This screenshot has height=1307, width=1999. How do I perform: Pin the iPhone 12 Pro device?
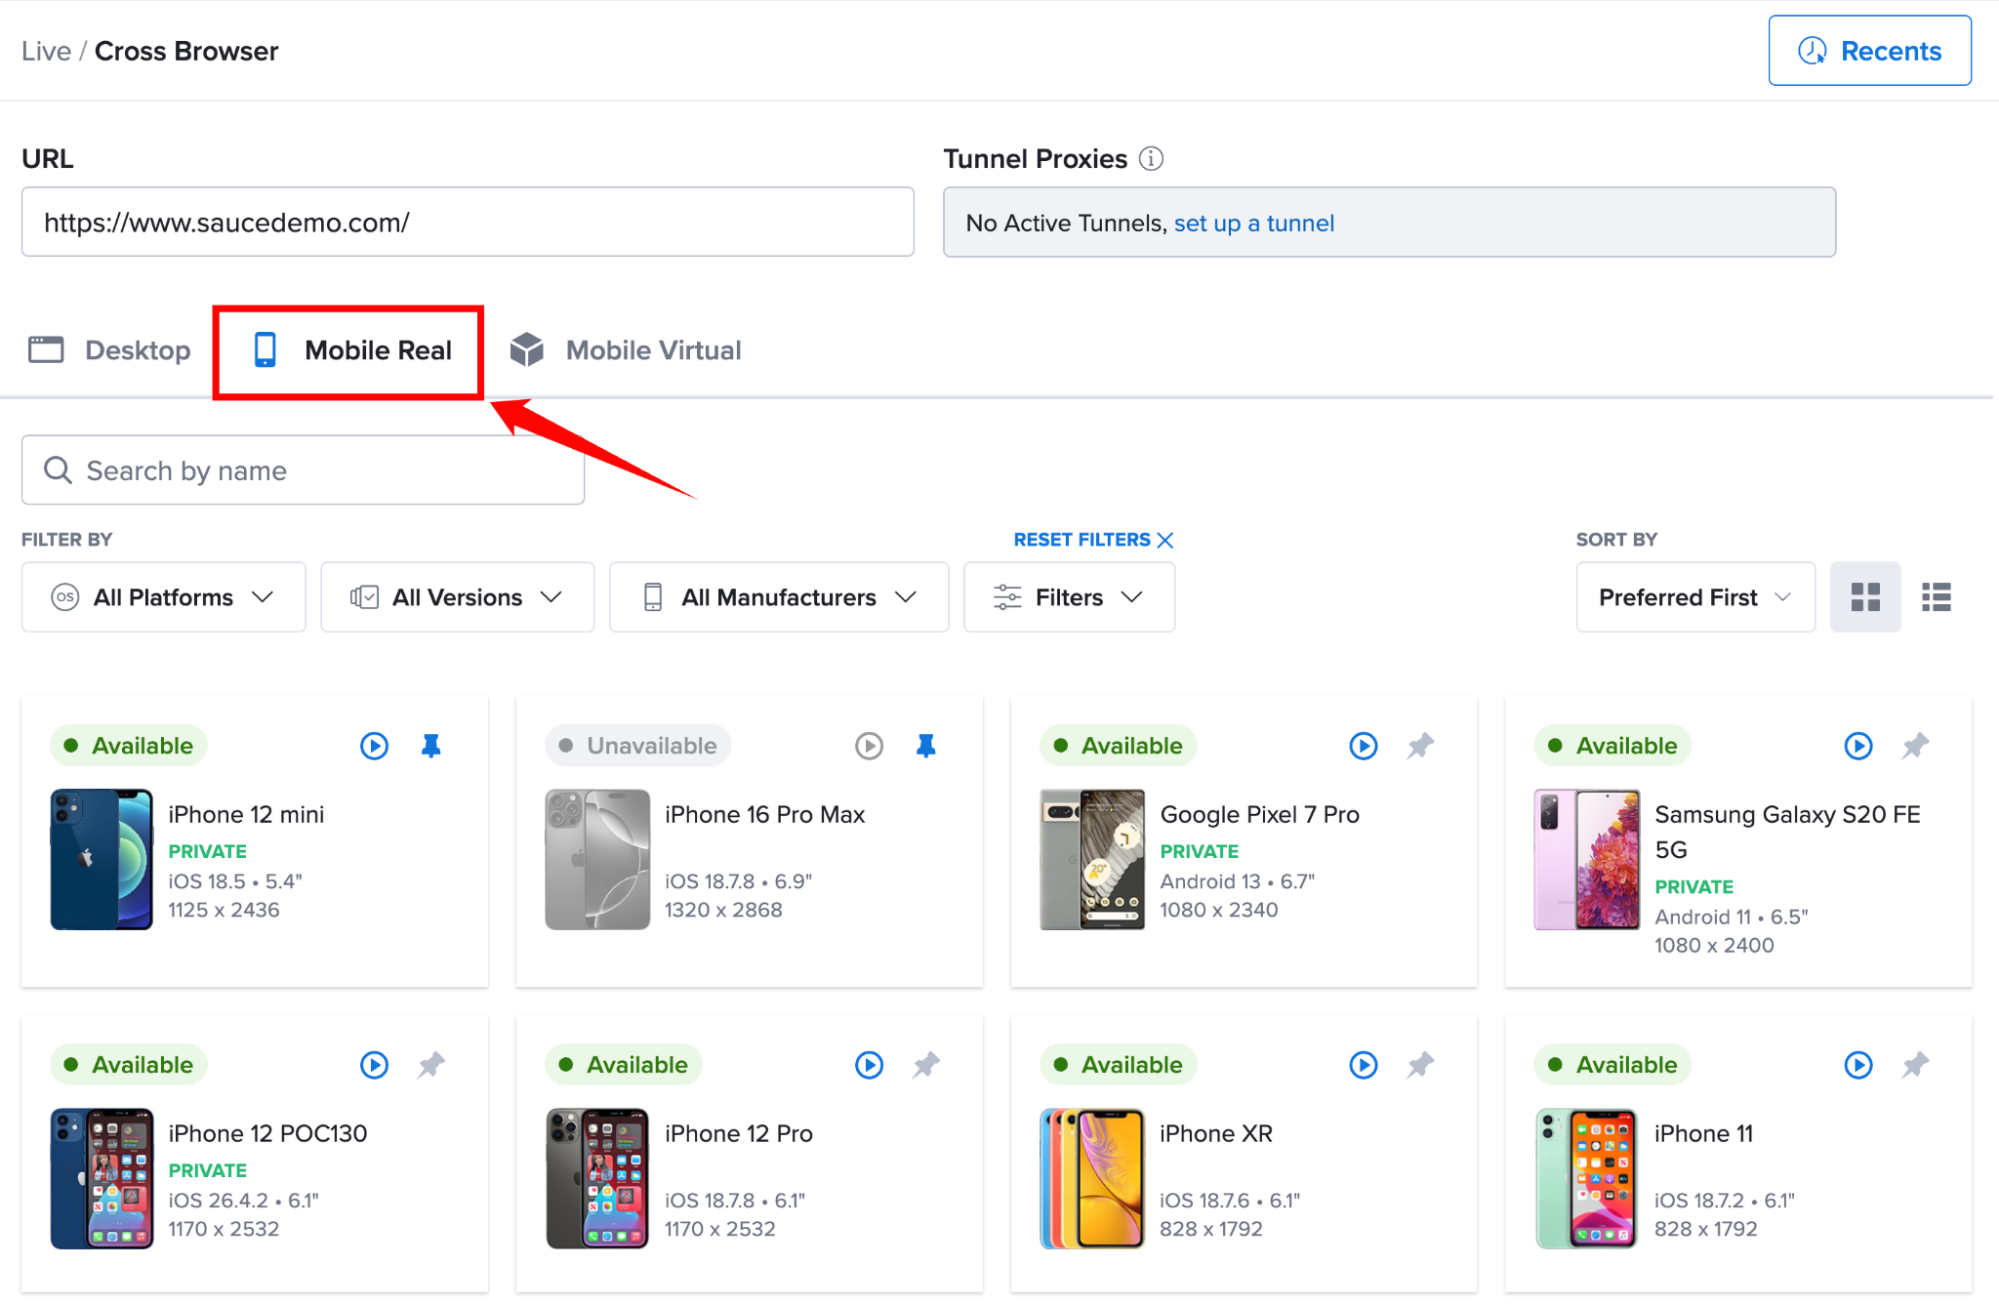926,1065
